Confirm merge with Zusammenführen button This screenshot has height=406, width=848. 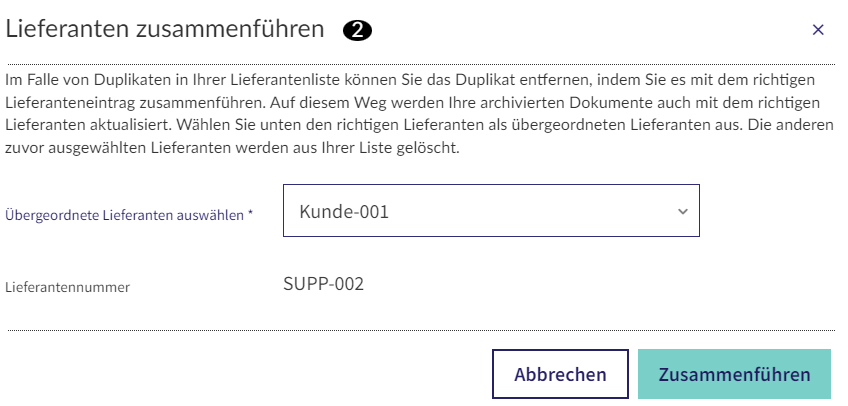(x=734, y=374)
